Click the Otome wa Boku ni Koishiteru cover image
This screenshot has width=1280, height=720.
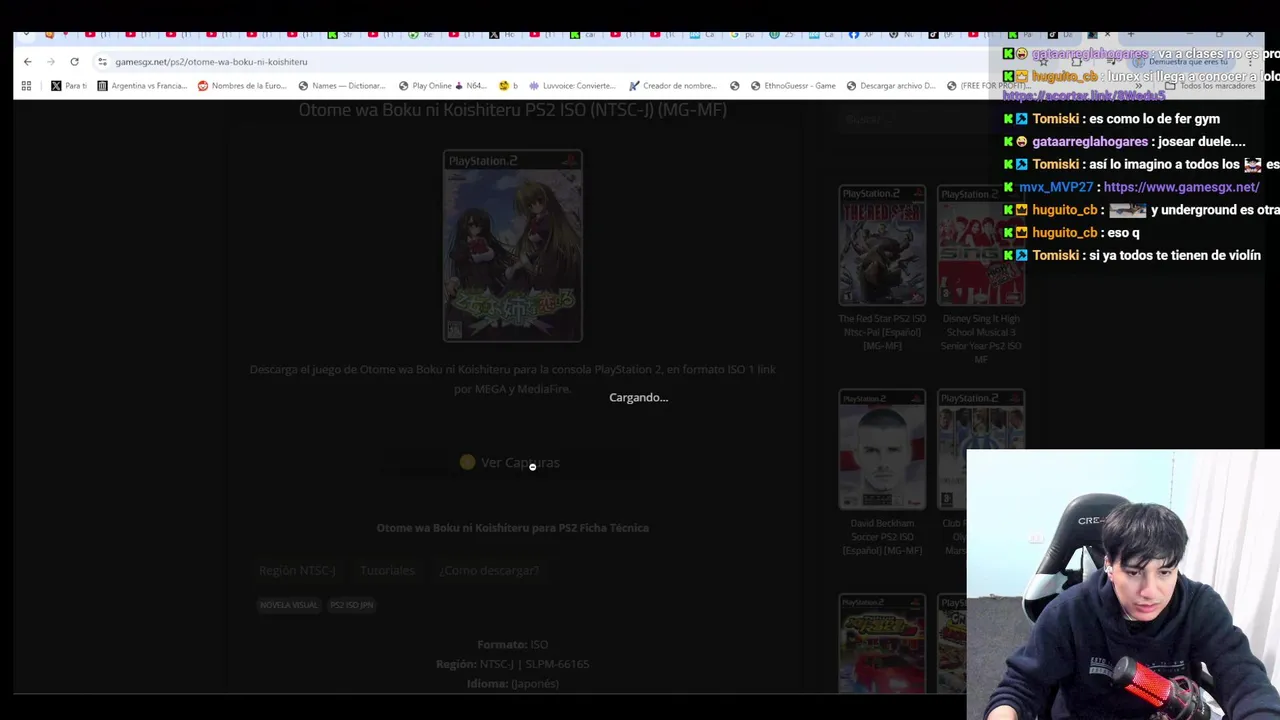[512, 246]
